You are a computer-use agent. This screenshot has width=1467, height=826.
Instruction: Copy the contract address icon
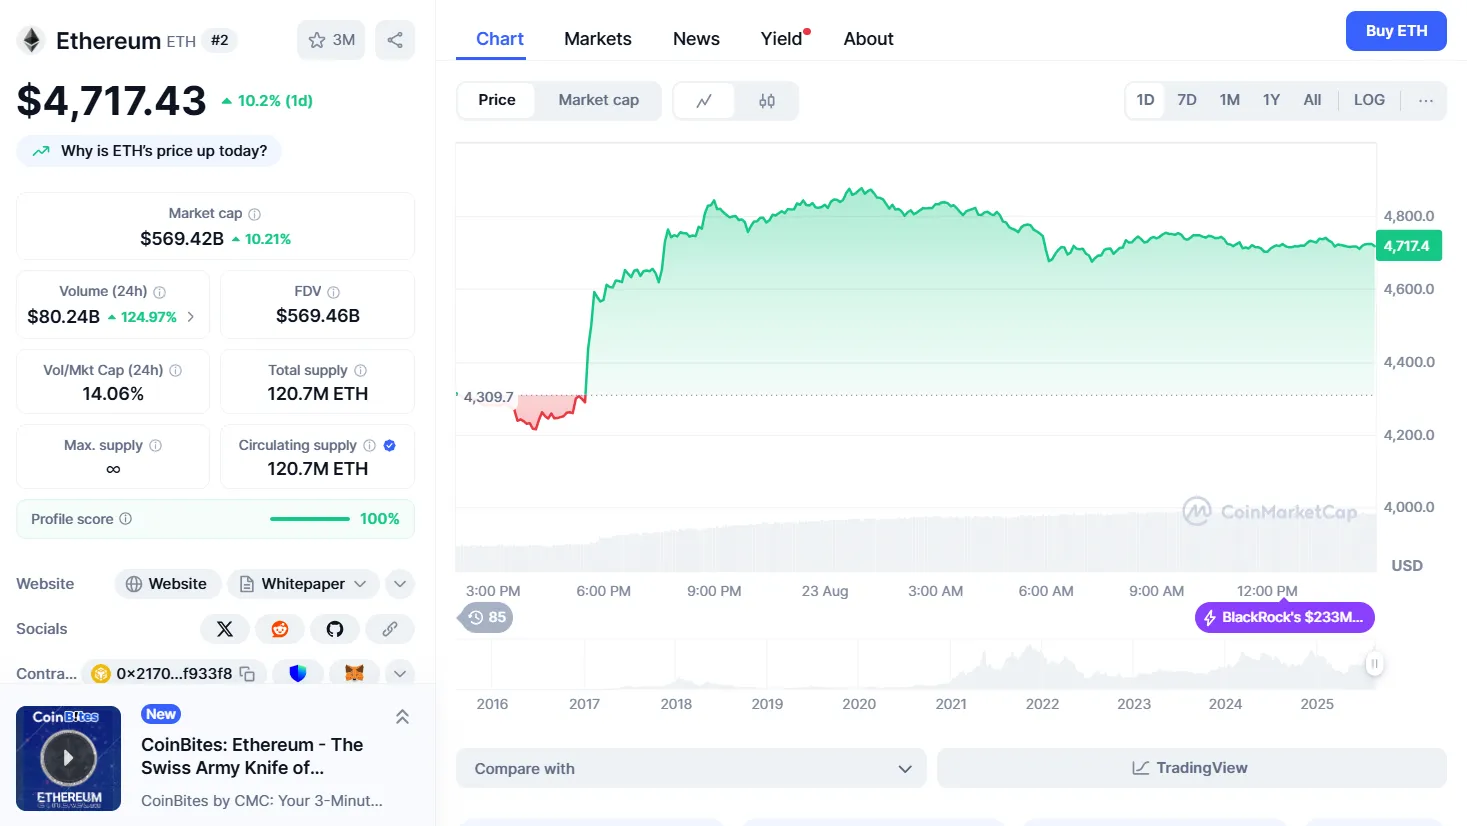247,674
